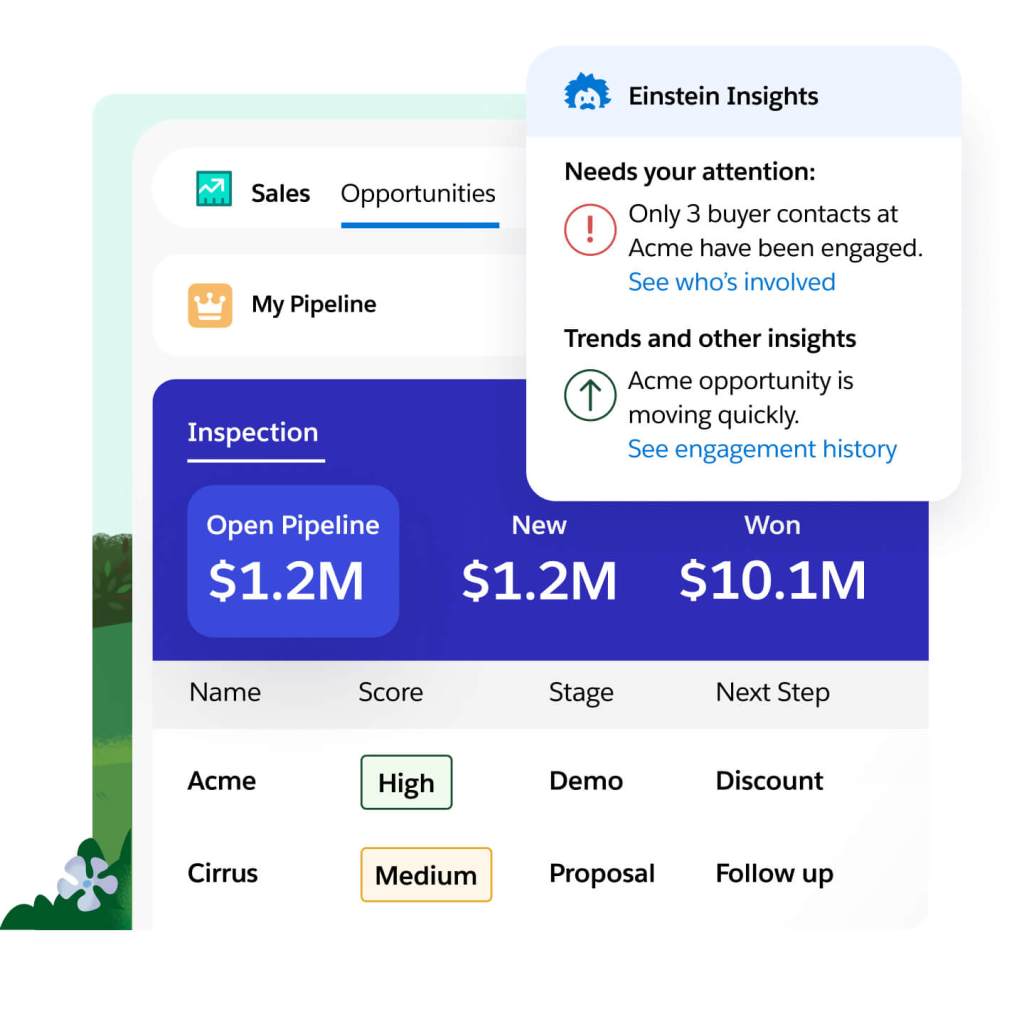This screenshot has width=1024, height=1024.
Task: Click the Only 3 buyer contacts message
Action: (x=775, y=231)
